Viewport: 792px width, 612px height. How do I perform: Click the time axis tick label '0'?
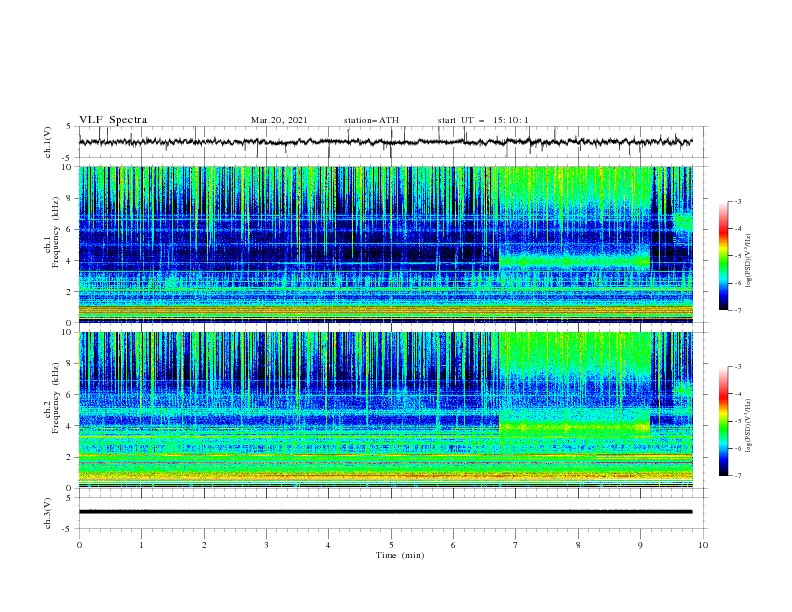click(79, 545)
